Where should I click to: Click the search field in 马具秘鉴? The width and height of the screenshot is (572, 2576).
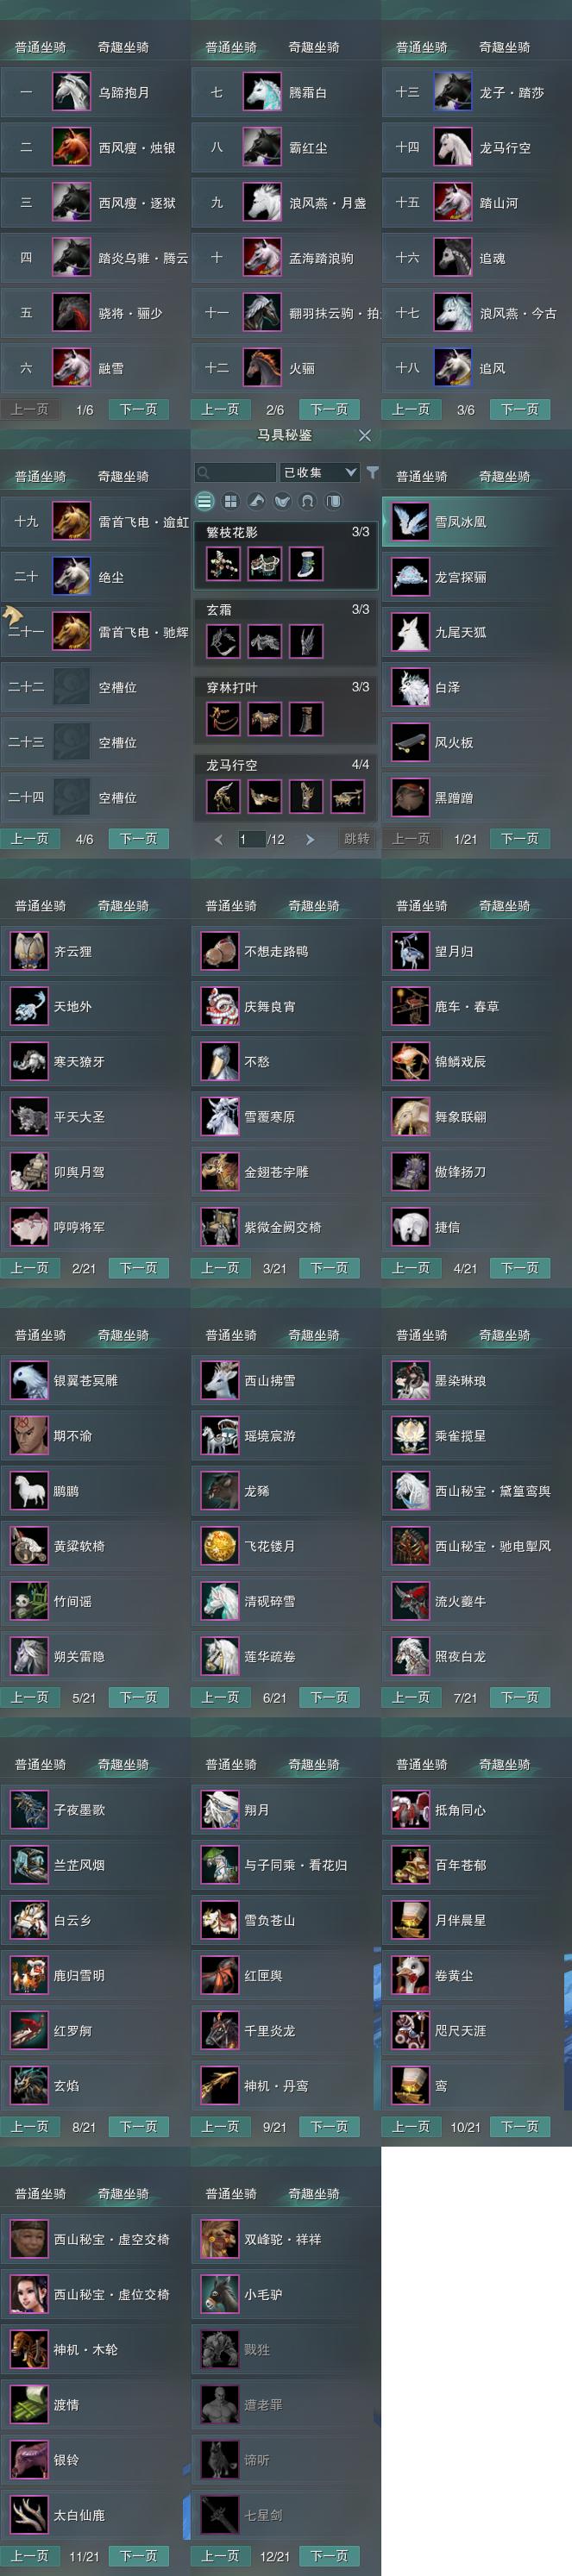pyautogui.click(x=236, y=472)
